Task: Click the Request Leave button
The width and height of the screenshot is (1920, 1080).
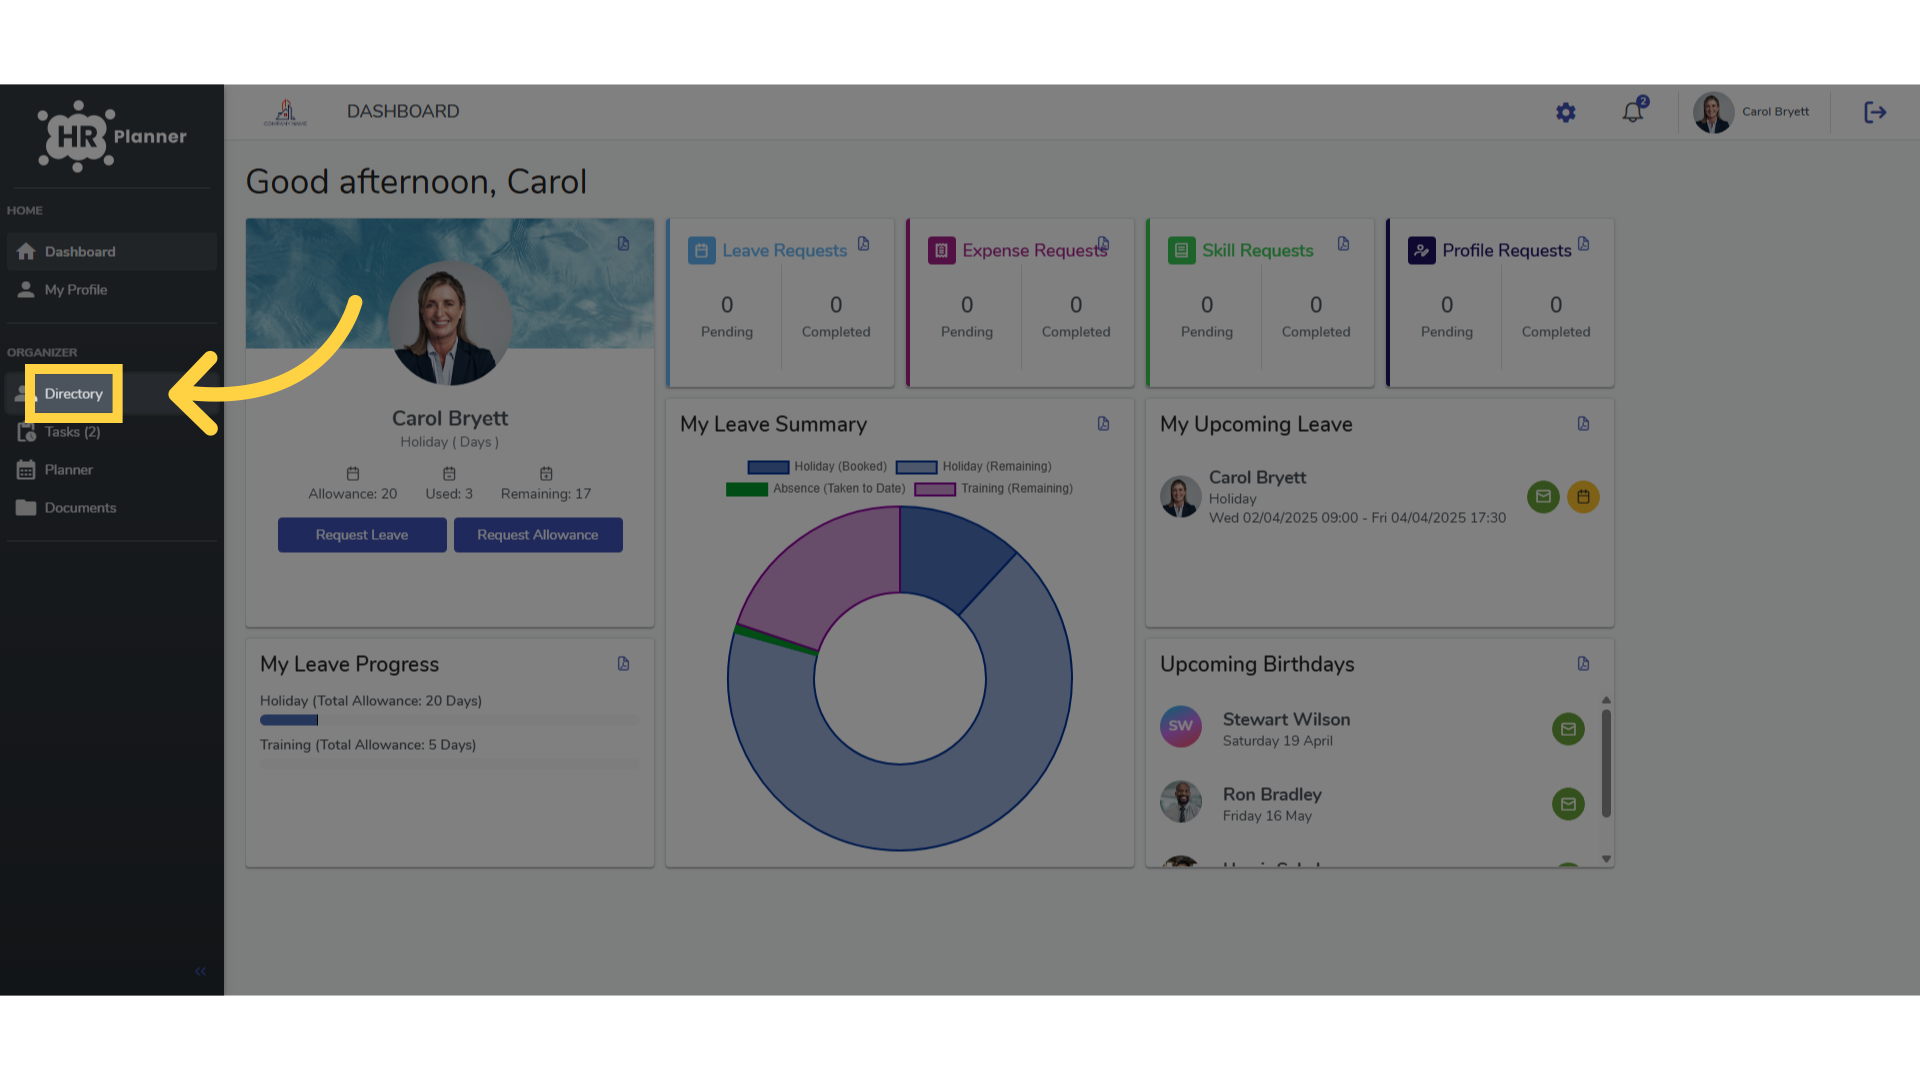Action: (x=362, y=535)
